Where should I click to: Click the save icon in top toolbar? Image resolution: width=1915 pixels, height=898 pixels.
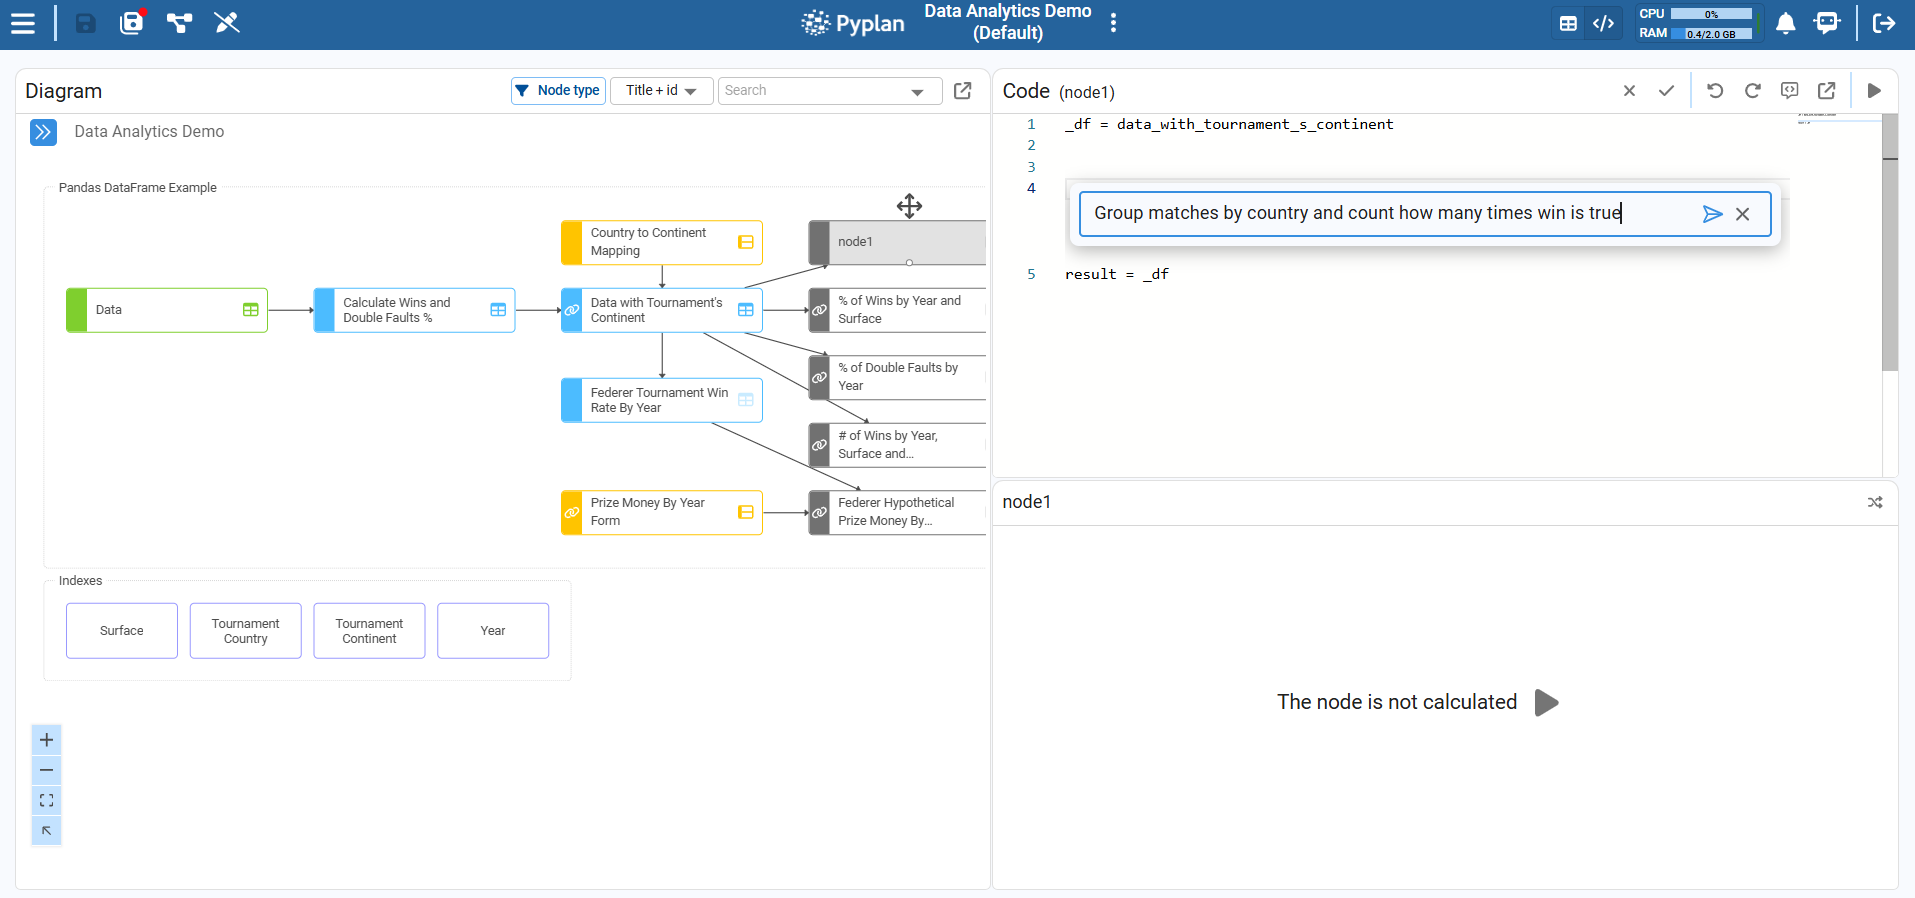pyautogui.click(x=86, y=23)
